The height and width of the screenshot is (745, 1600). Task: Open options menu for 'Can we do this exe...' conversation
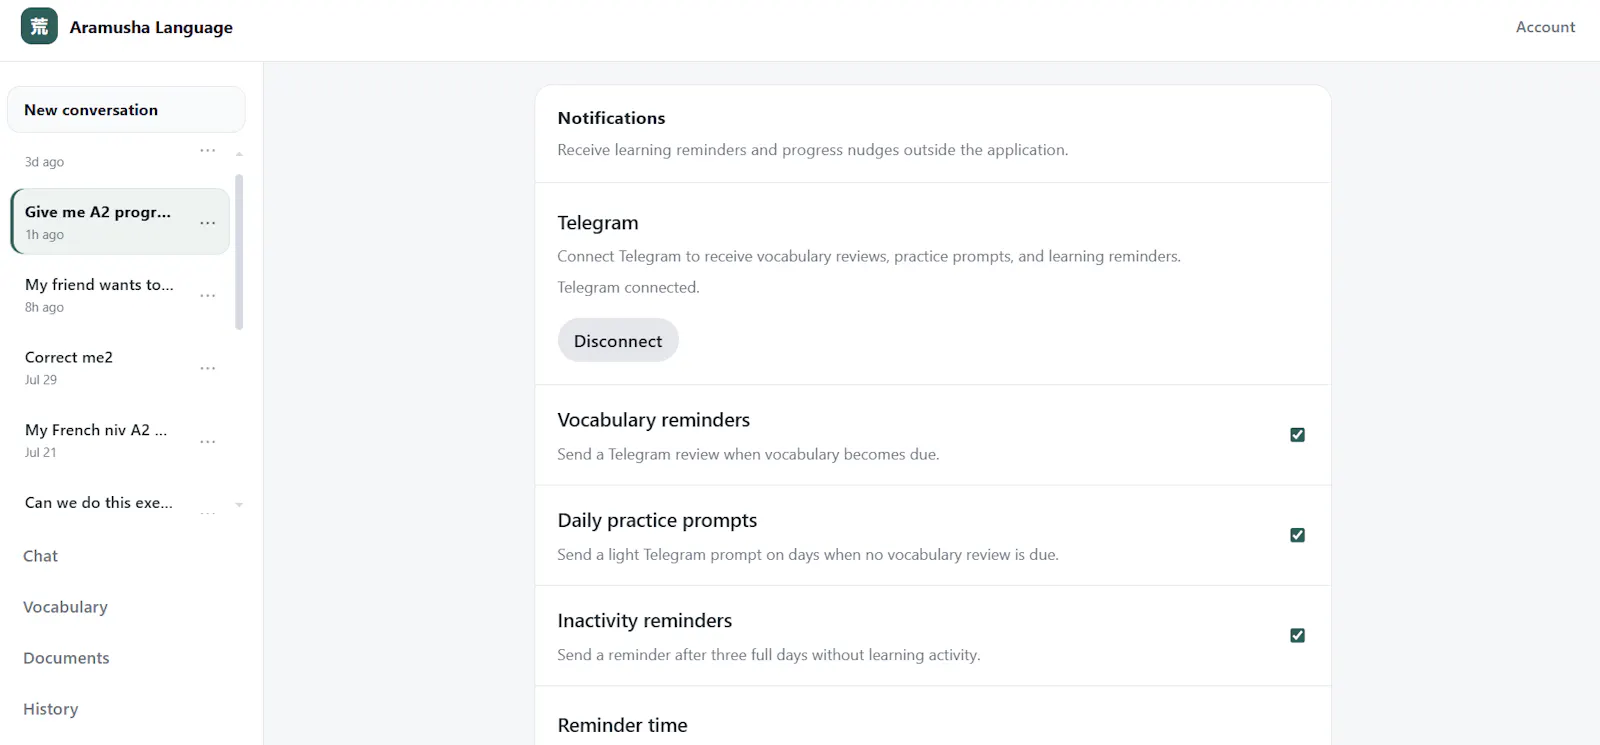208,513
